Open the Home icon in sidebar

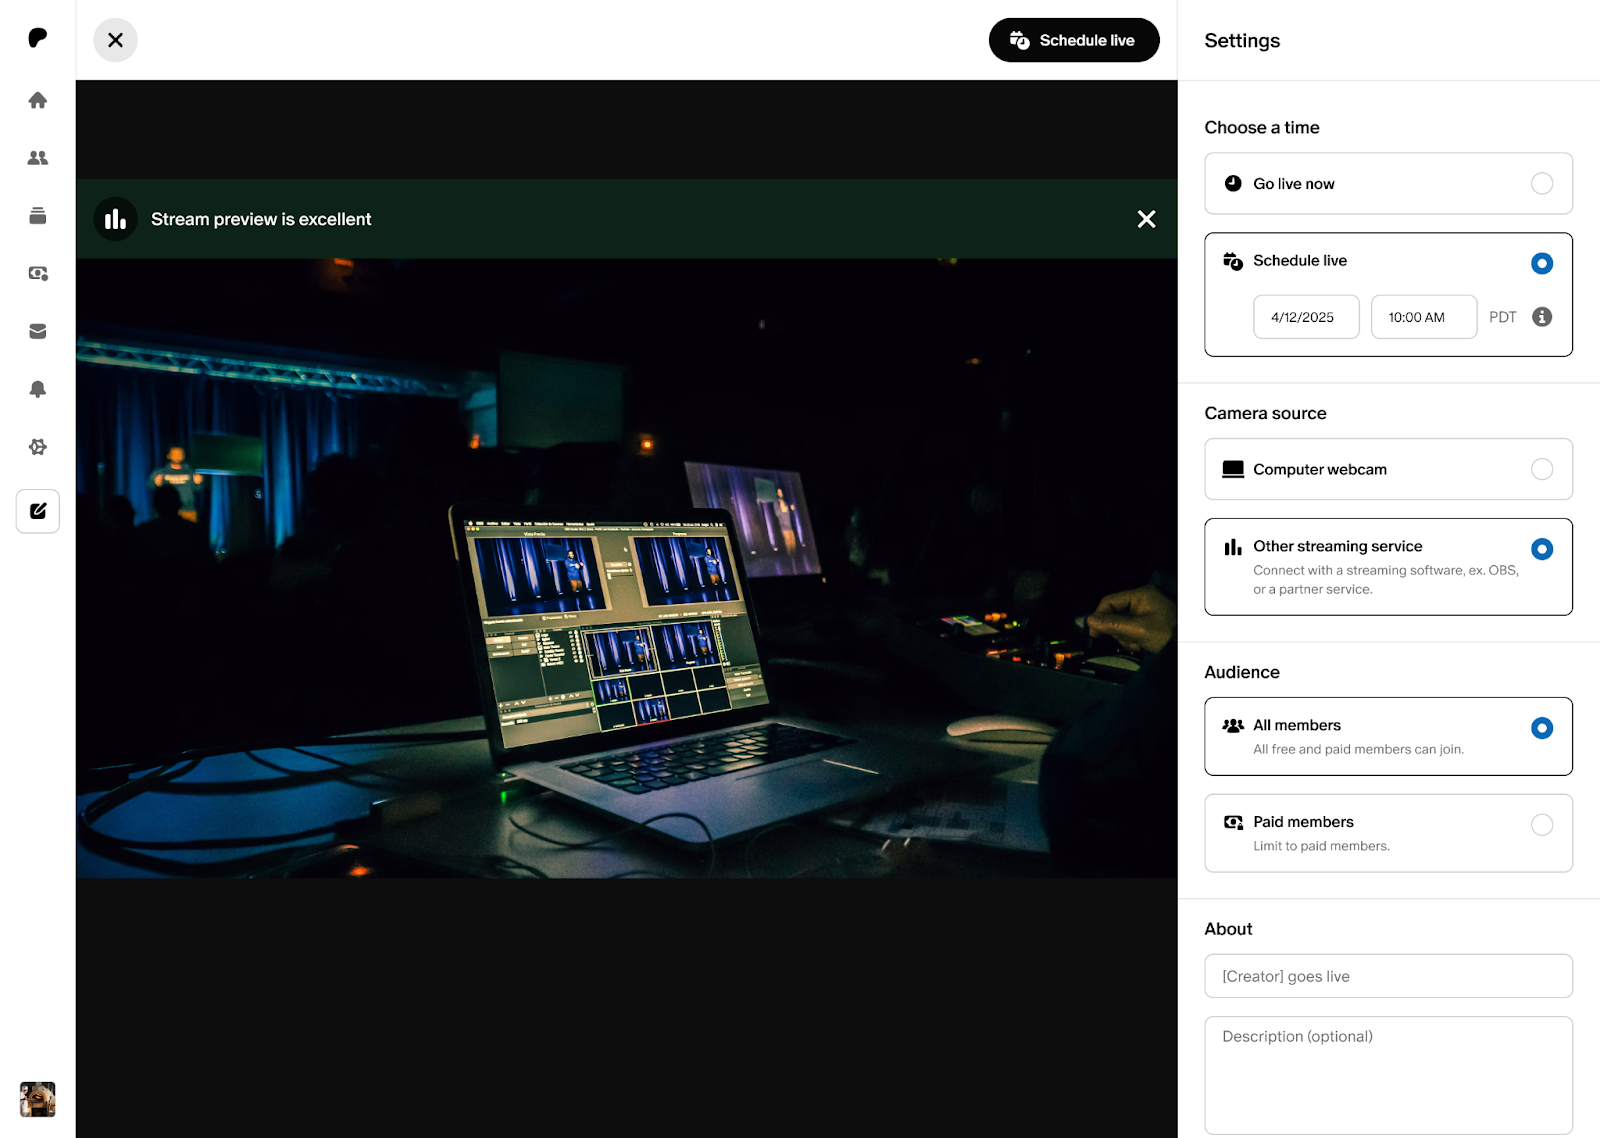(x=38, y=100)
